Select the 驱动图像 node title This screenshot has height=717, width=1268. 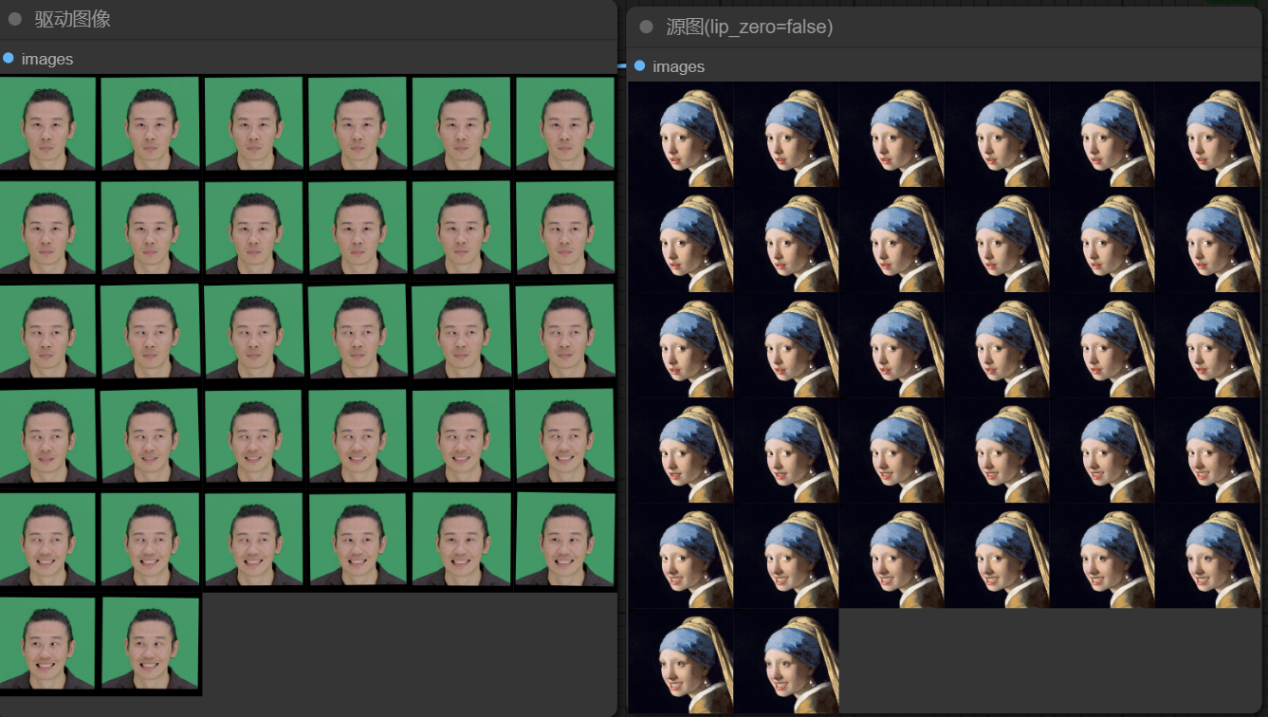(73, 19)
